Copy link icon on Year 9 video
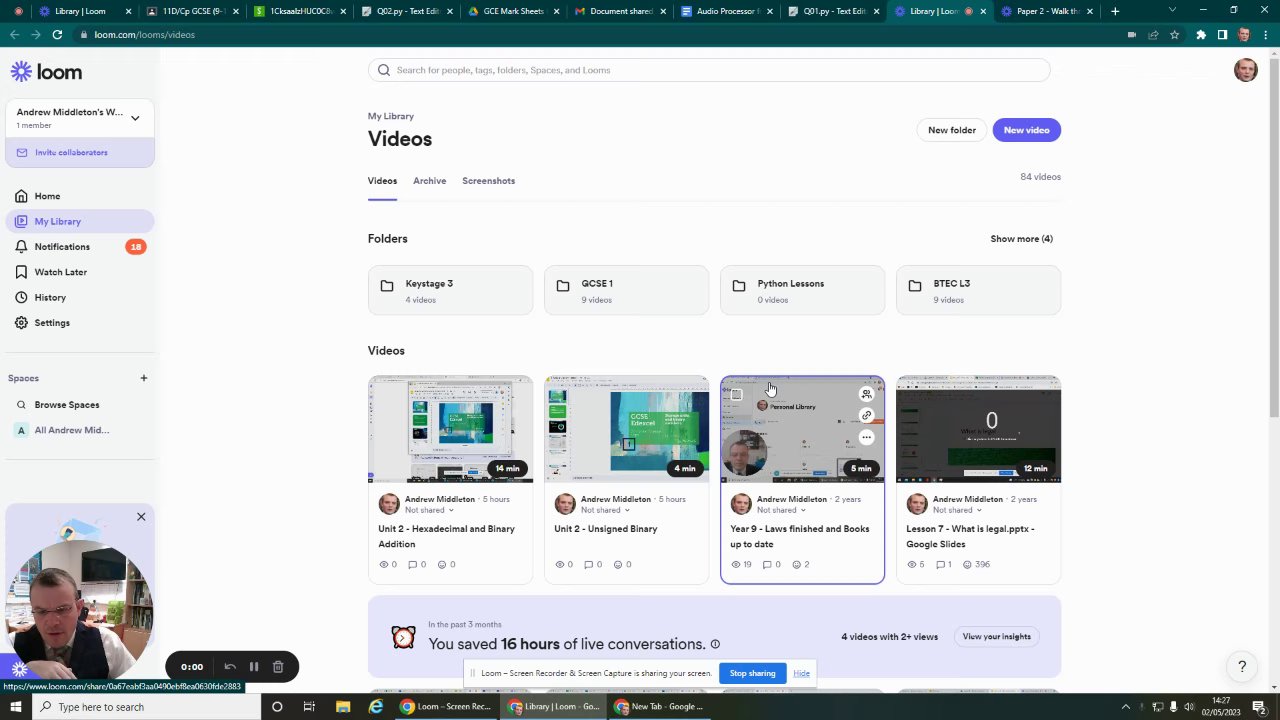The height and width of the screenshot is (720, 1280). click(x=866, y=415)
